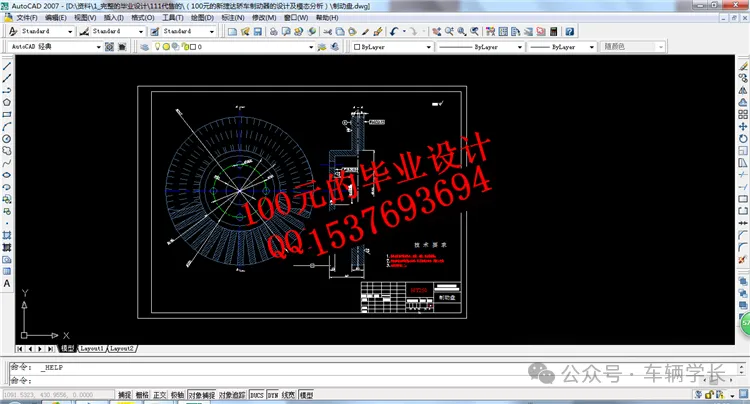Select the Mirror modify tool

(743, 90)
